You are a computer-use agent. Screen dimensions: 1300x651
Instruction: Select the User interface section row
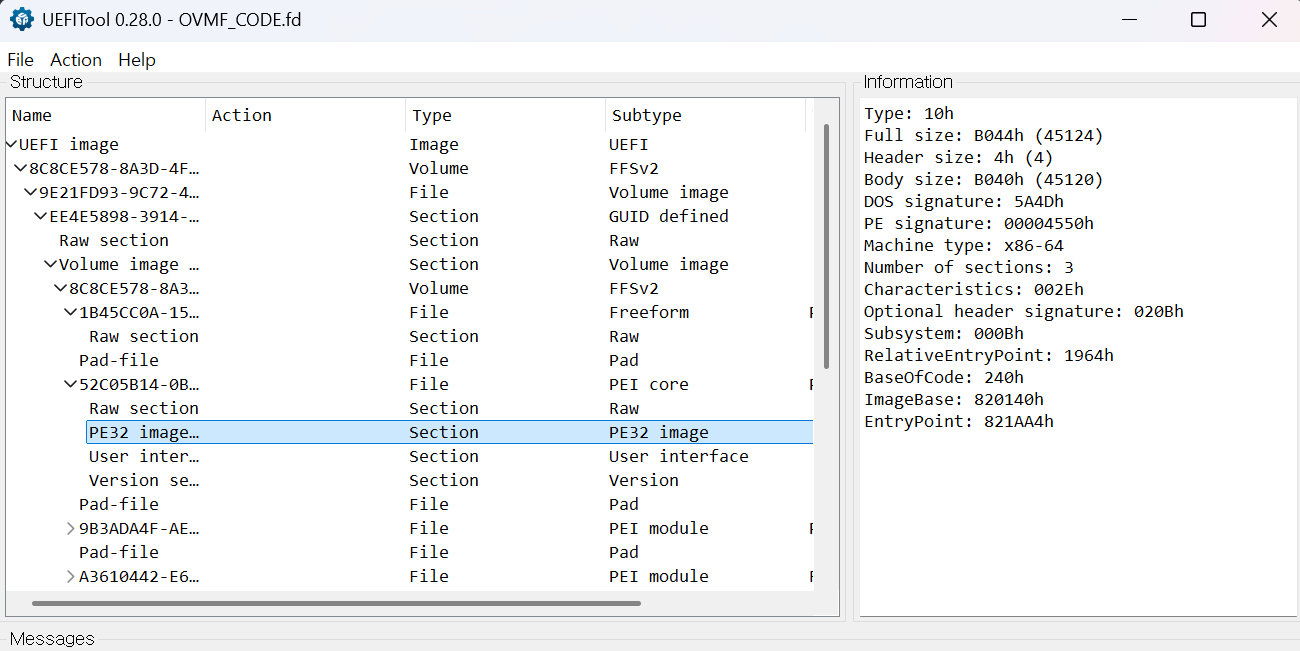click(144, 457)
